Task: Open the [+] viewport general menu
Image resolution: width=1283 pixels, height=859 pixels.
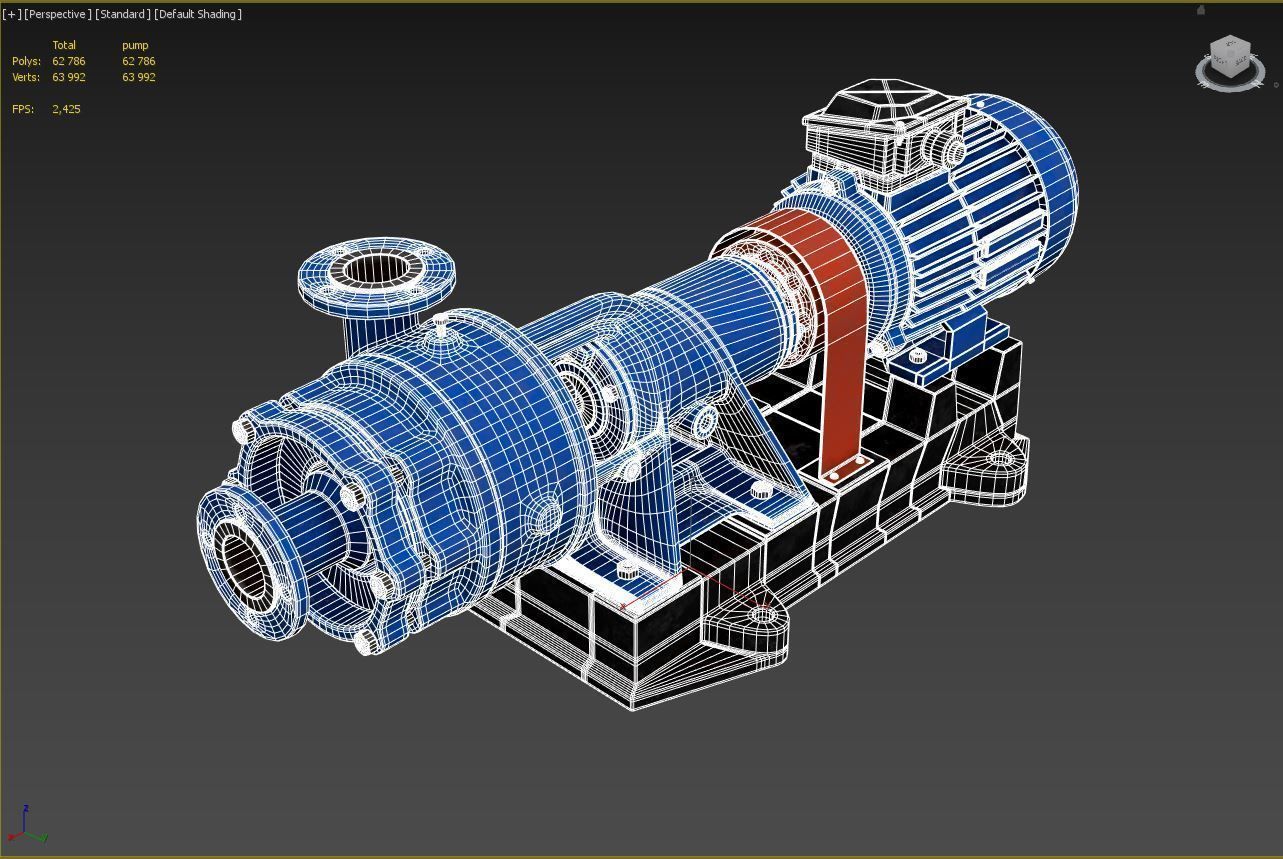Action: 11,14
